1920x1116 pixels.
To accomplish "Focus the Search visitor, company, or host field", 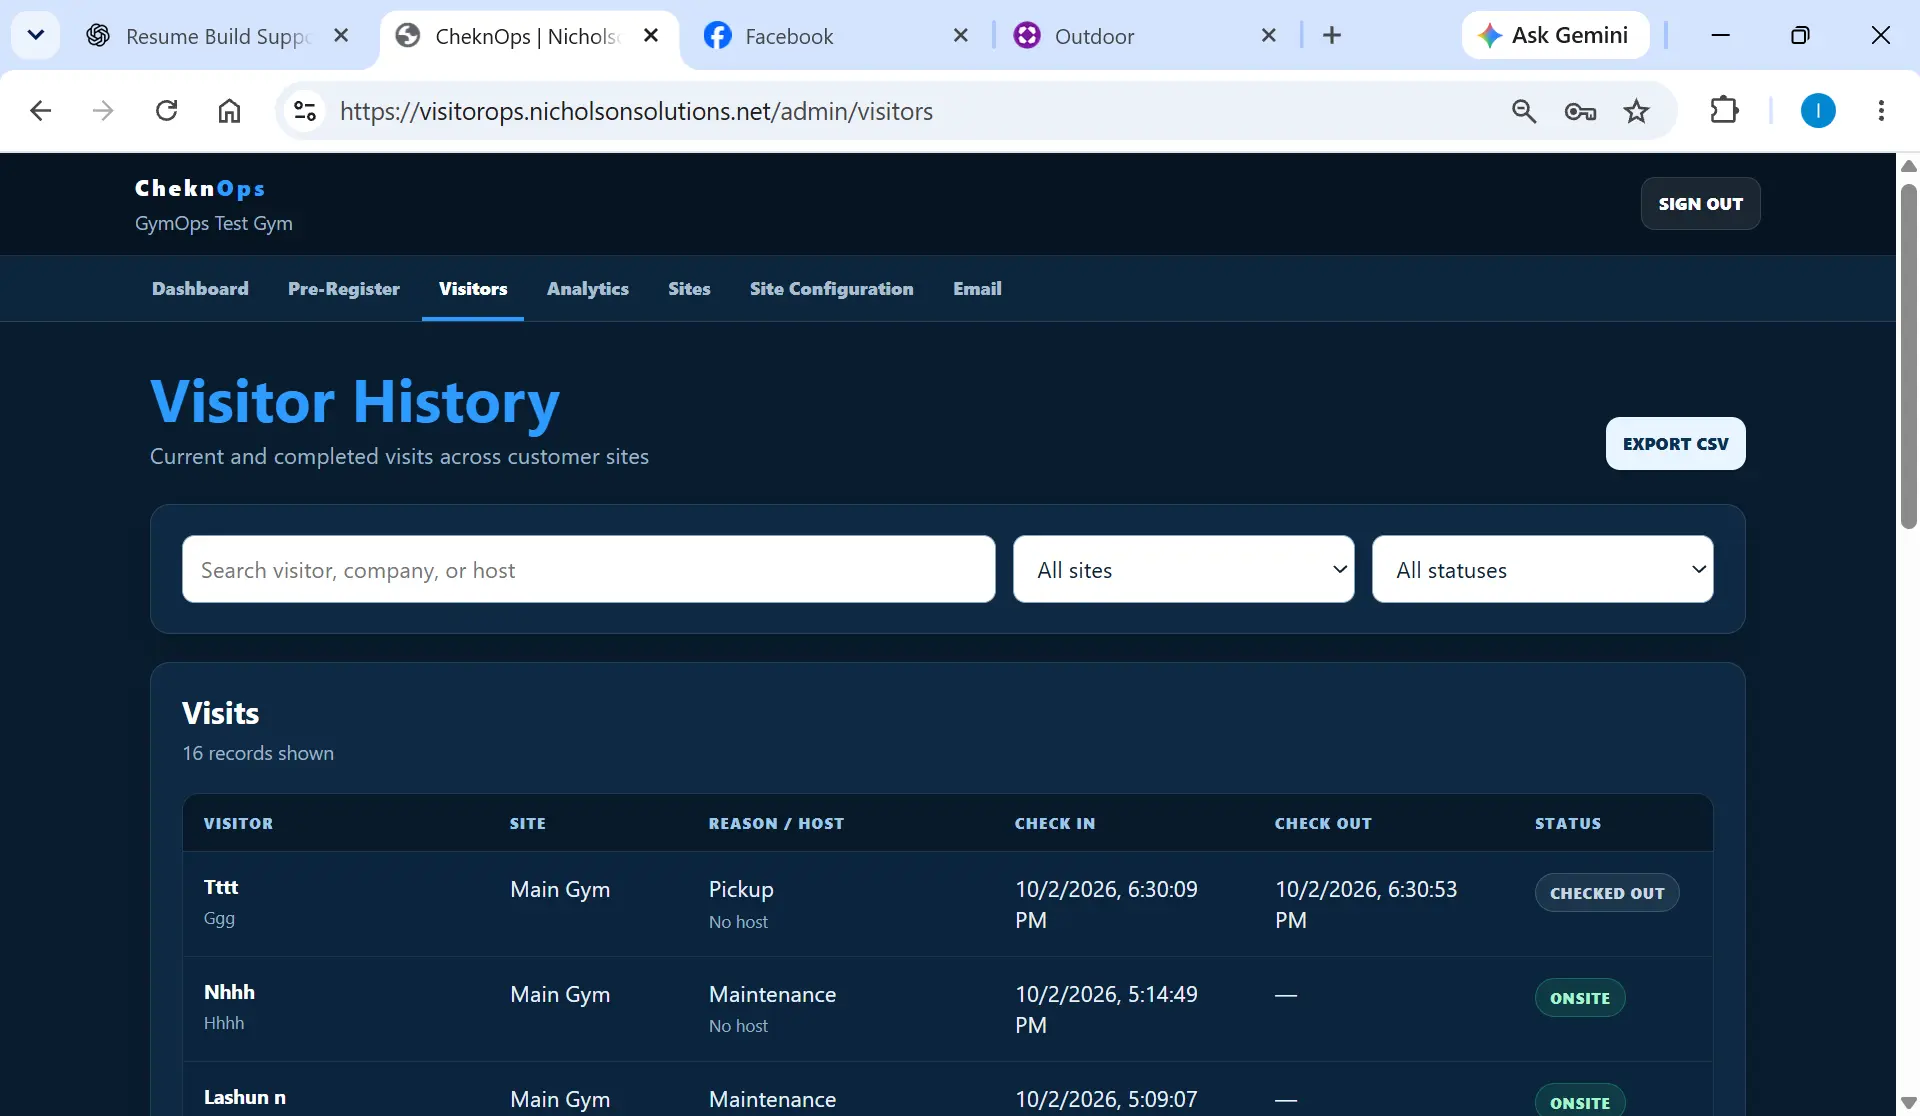I will 588,570.
